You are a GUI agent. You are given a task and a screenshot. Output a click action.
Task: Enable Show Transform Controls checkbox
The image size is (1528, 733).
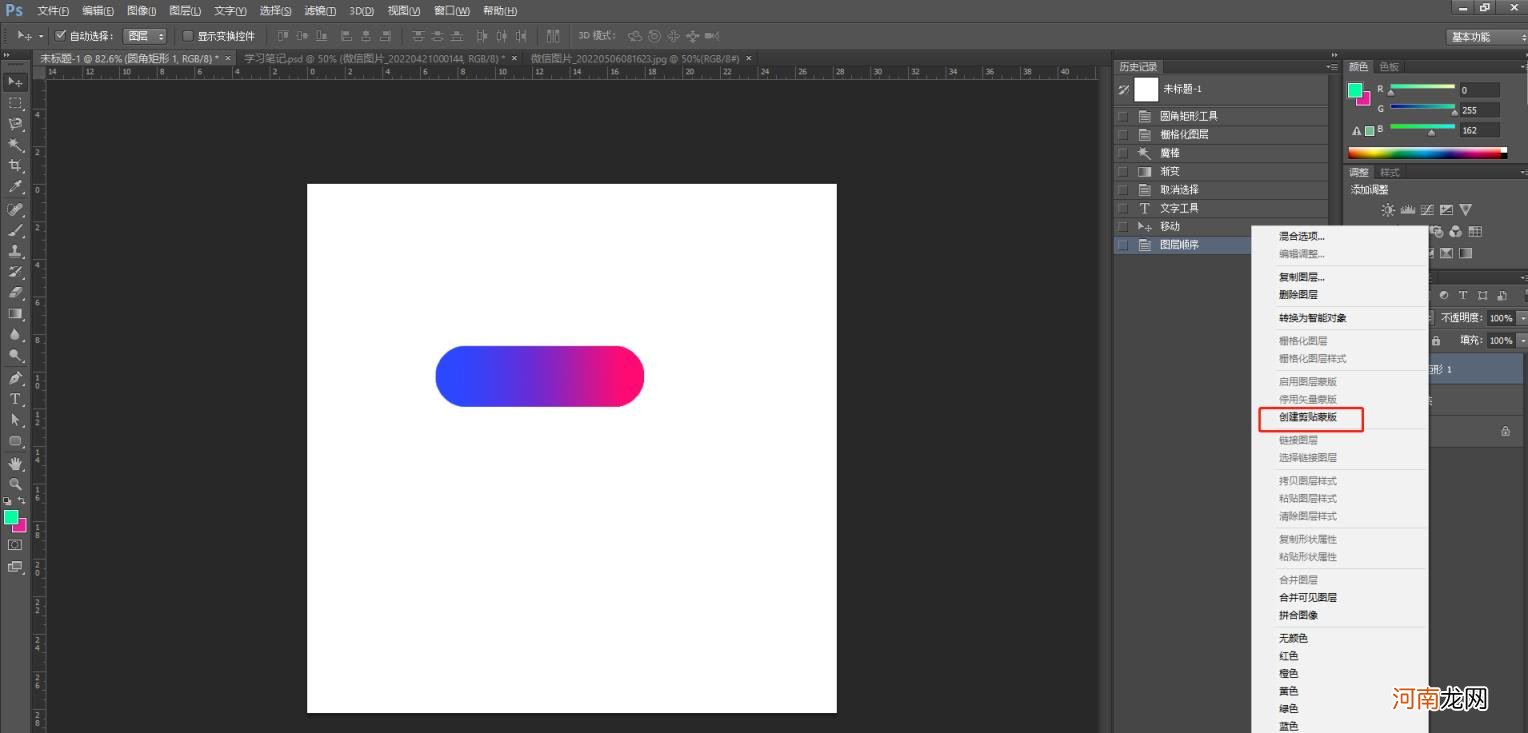click(188, 36)
